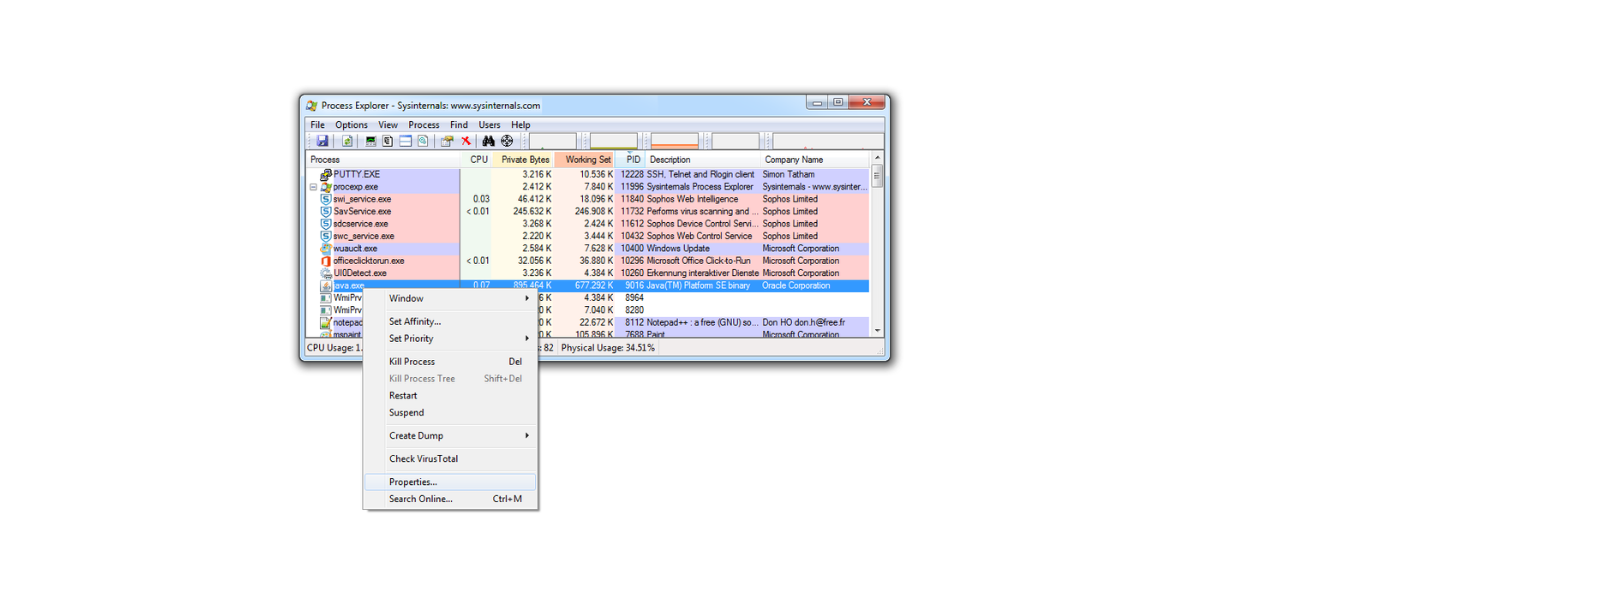Click the Refresh Now toolbar icon
Image resolution: width=1600 pixels, height=600 pixels.
click(x=347, y=141)
